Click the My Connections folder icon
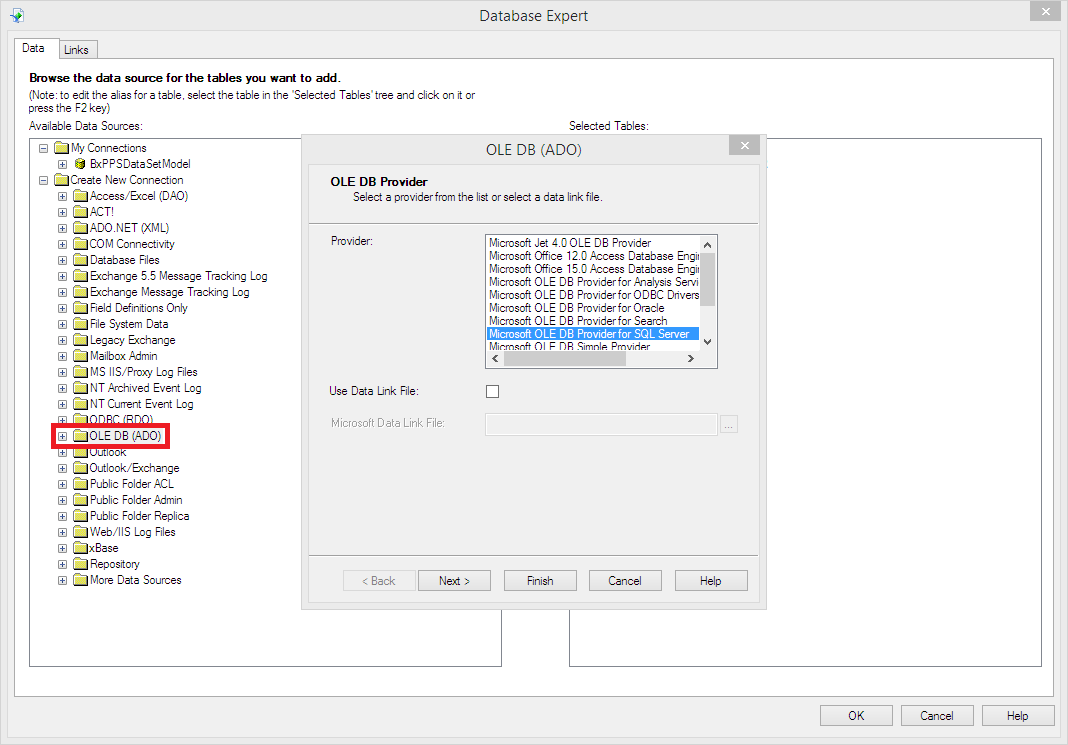This screenshot has width=1068, height=745. (x=61, y=148)
